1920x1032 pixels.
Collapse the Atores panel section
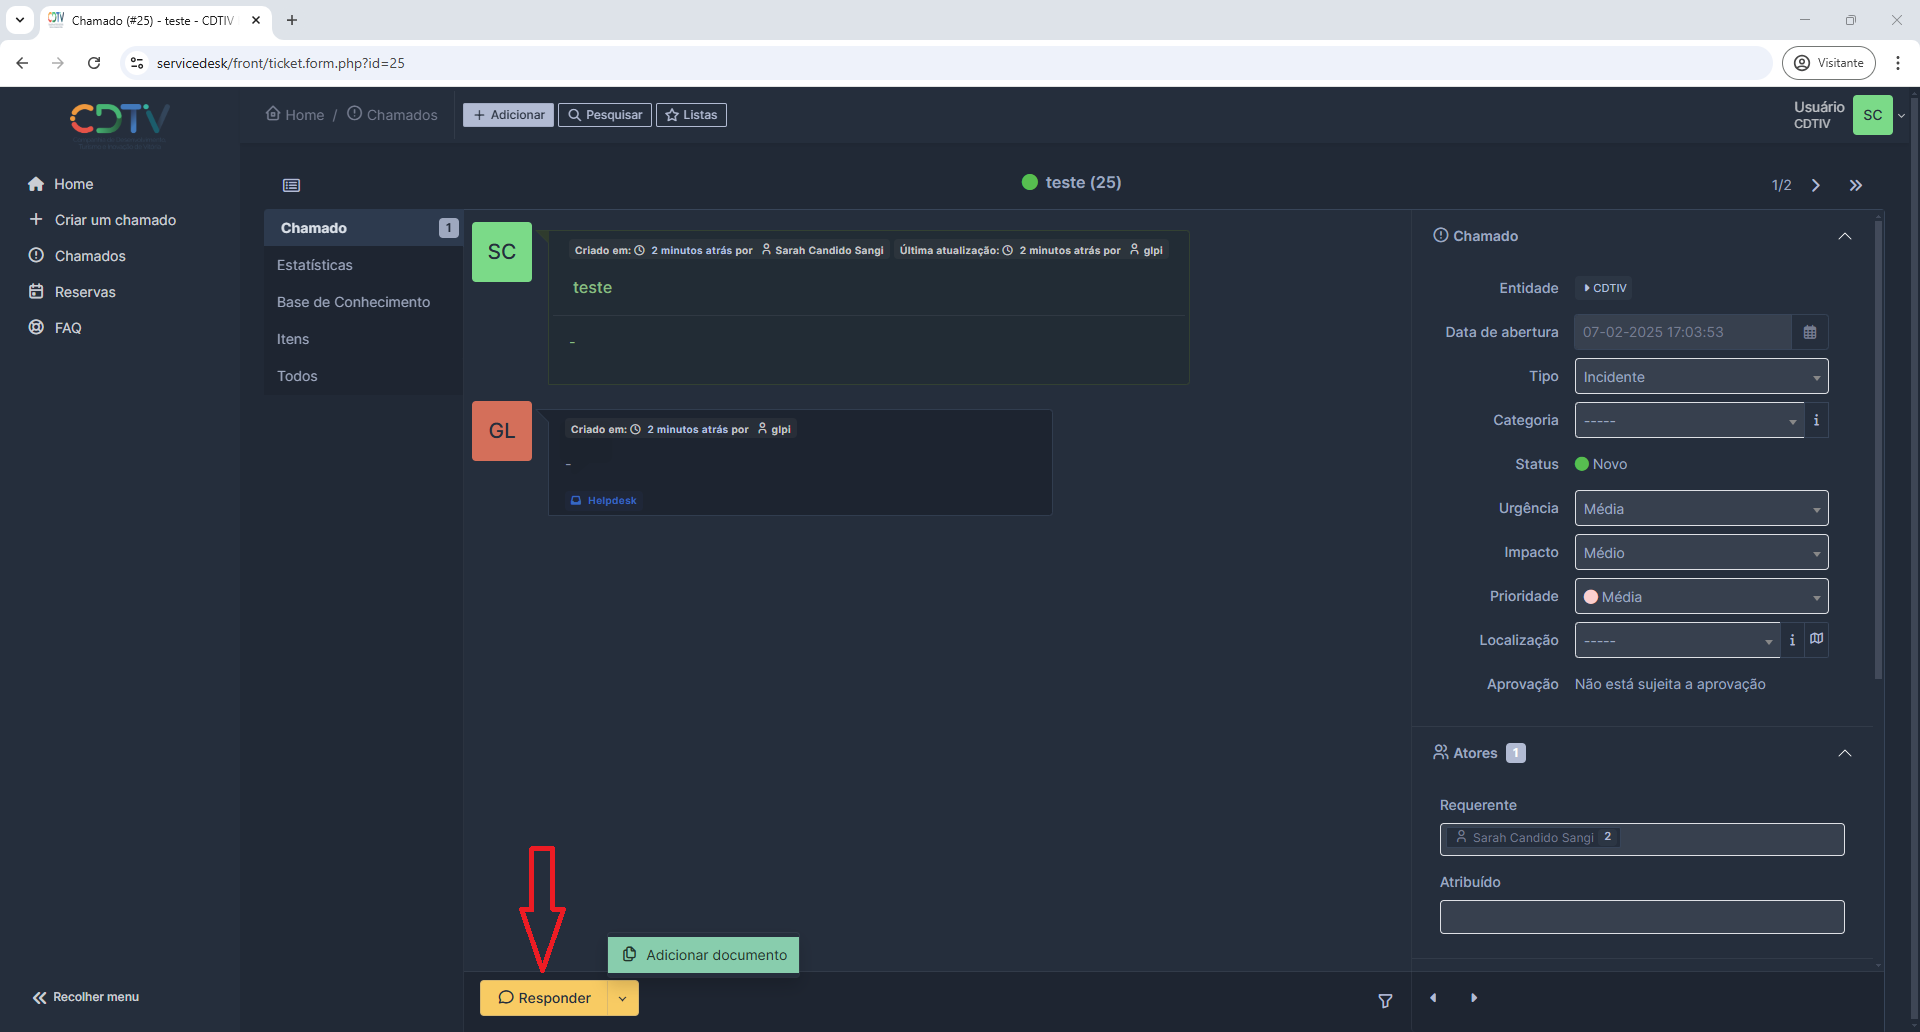tap(1845, 753)
